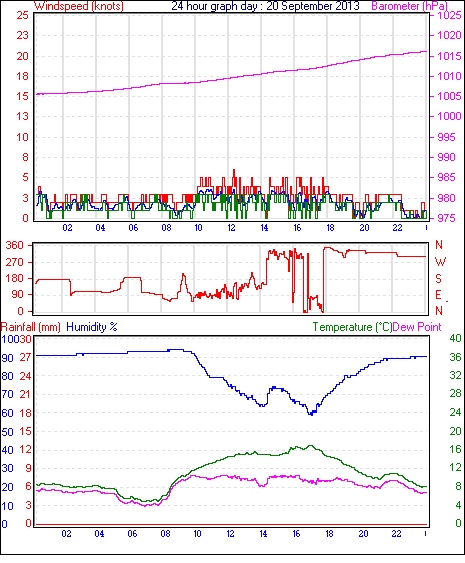Select the Humidity % legend label
The height and width of the screenshot is (563, 465).
92,327
